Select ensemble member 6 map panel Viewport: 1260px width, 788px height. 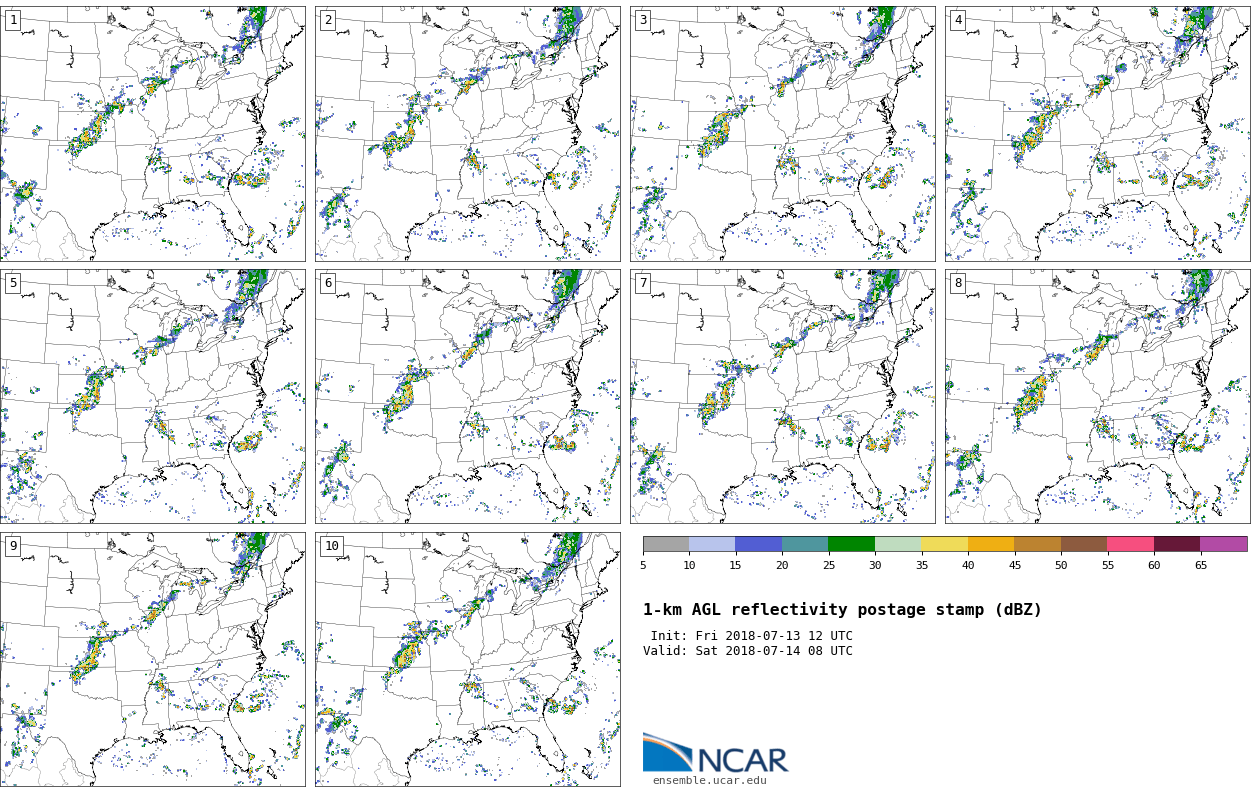click(468, 397)
